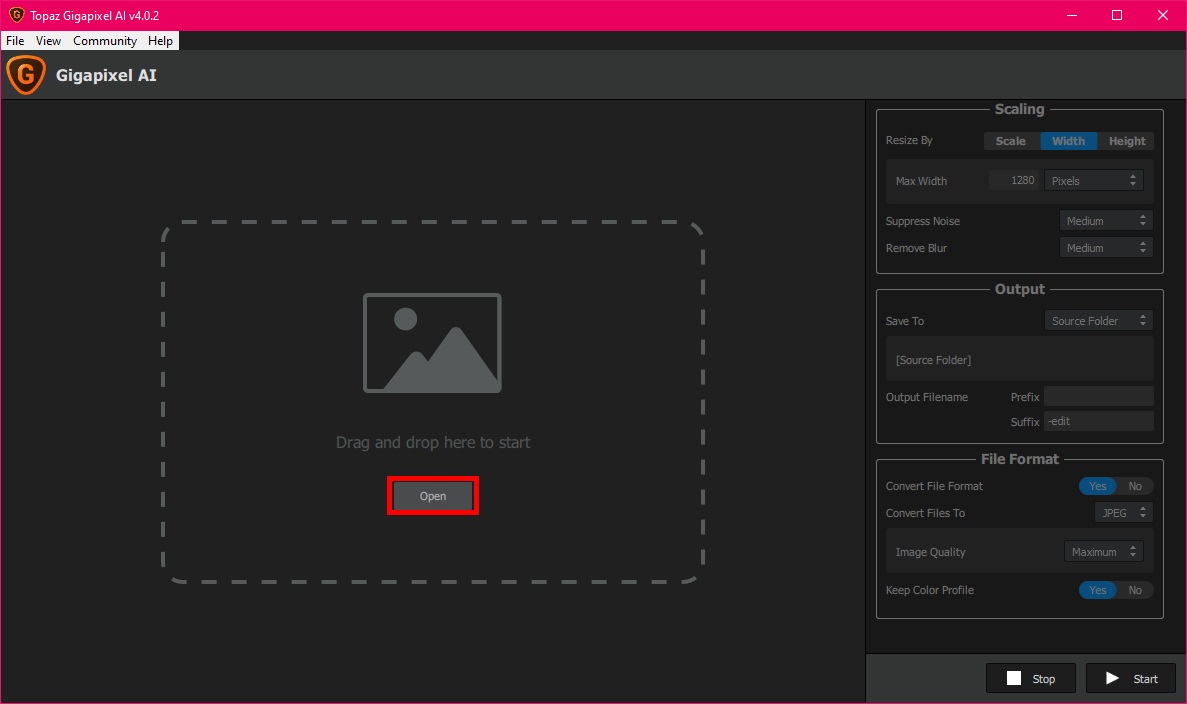Viewport: 1187px width, 704px height.
Task: Click the 'Gigapixel AI' header title text
Action: click(x=106, y=75)
